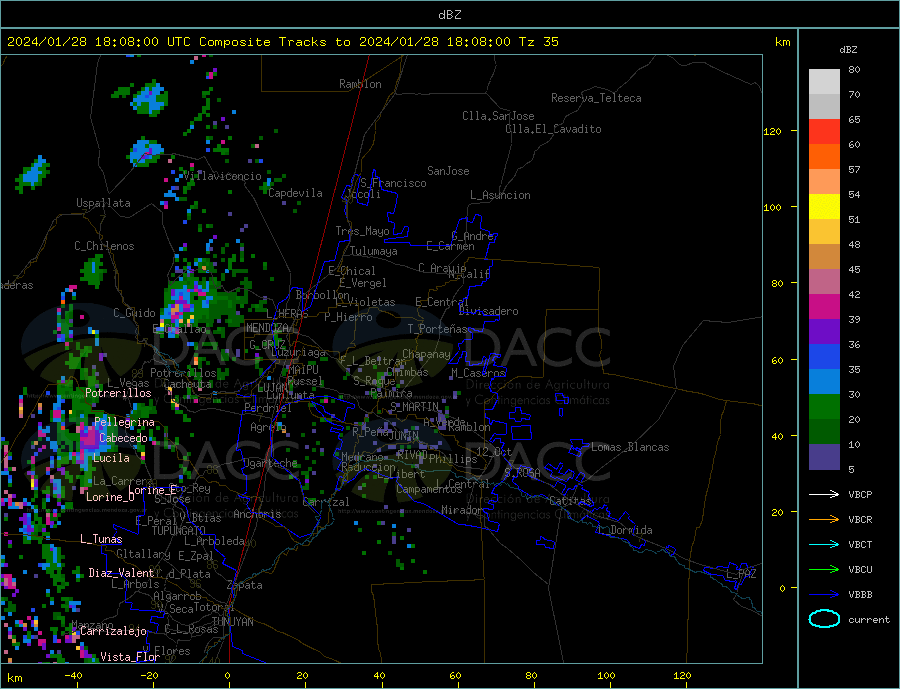The width and height of the screenshot is (900, 689).
Task: Click the legend value 65
Action: click(x=854, y=119)
